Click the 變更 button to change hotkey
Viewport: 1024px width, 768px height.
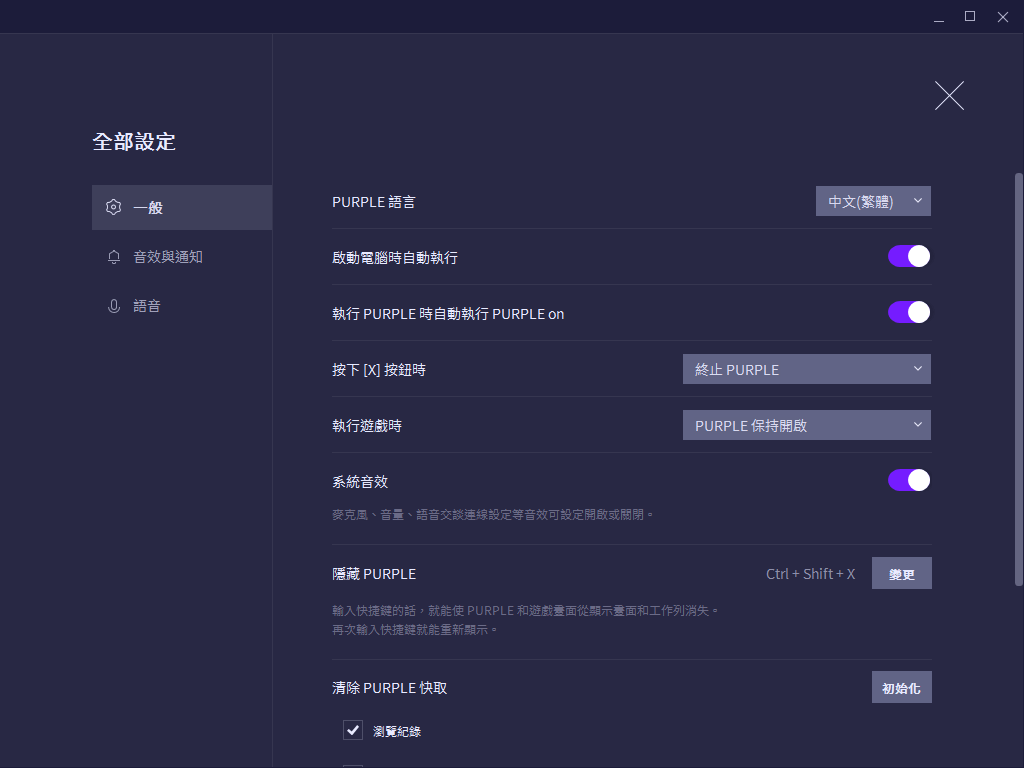click(x=901, y=573)
